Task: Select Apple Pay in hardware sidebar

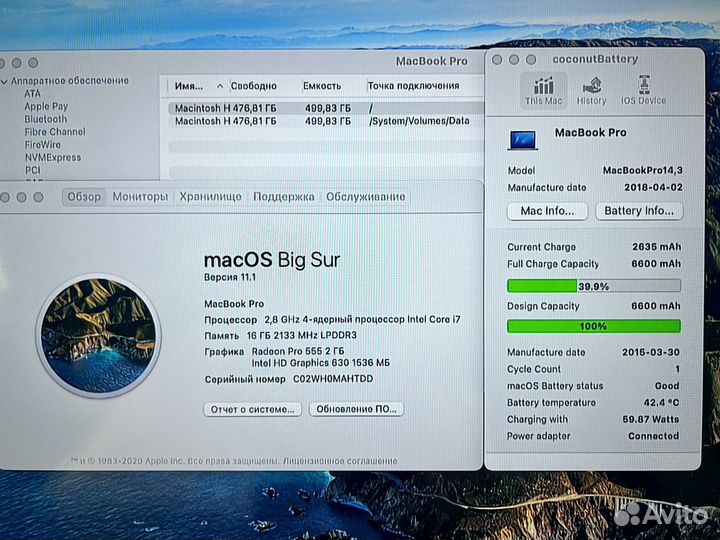Action: (46, 107)
